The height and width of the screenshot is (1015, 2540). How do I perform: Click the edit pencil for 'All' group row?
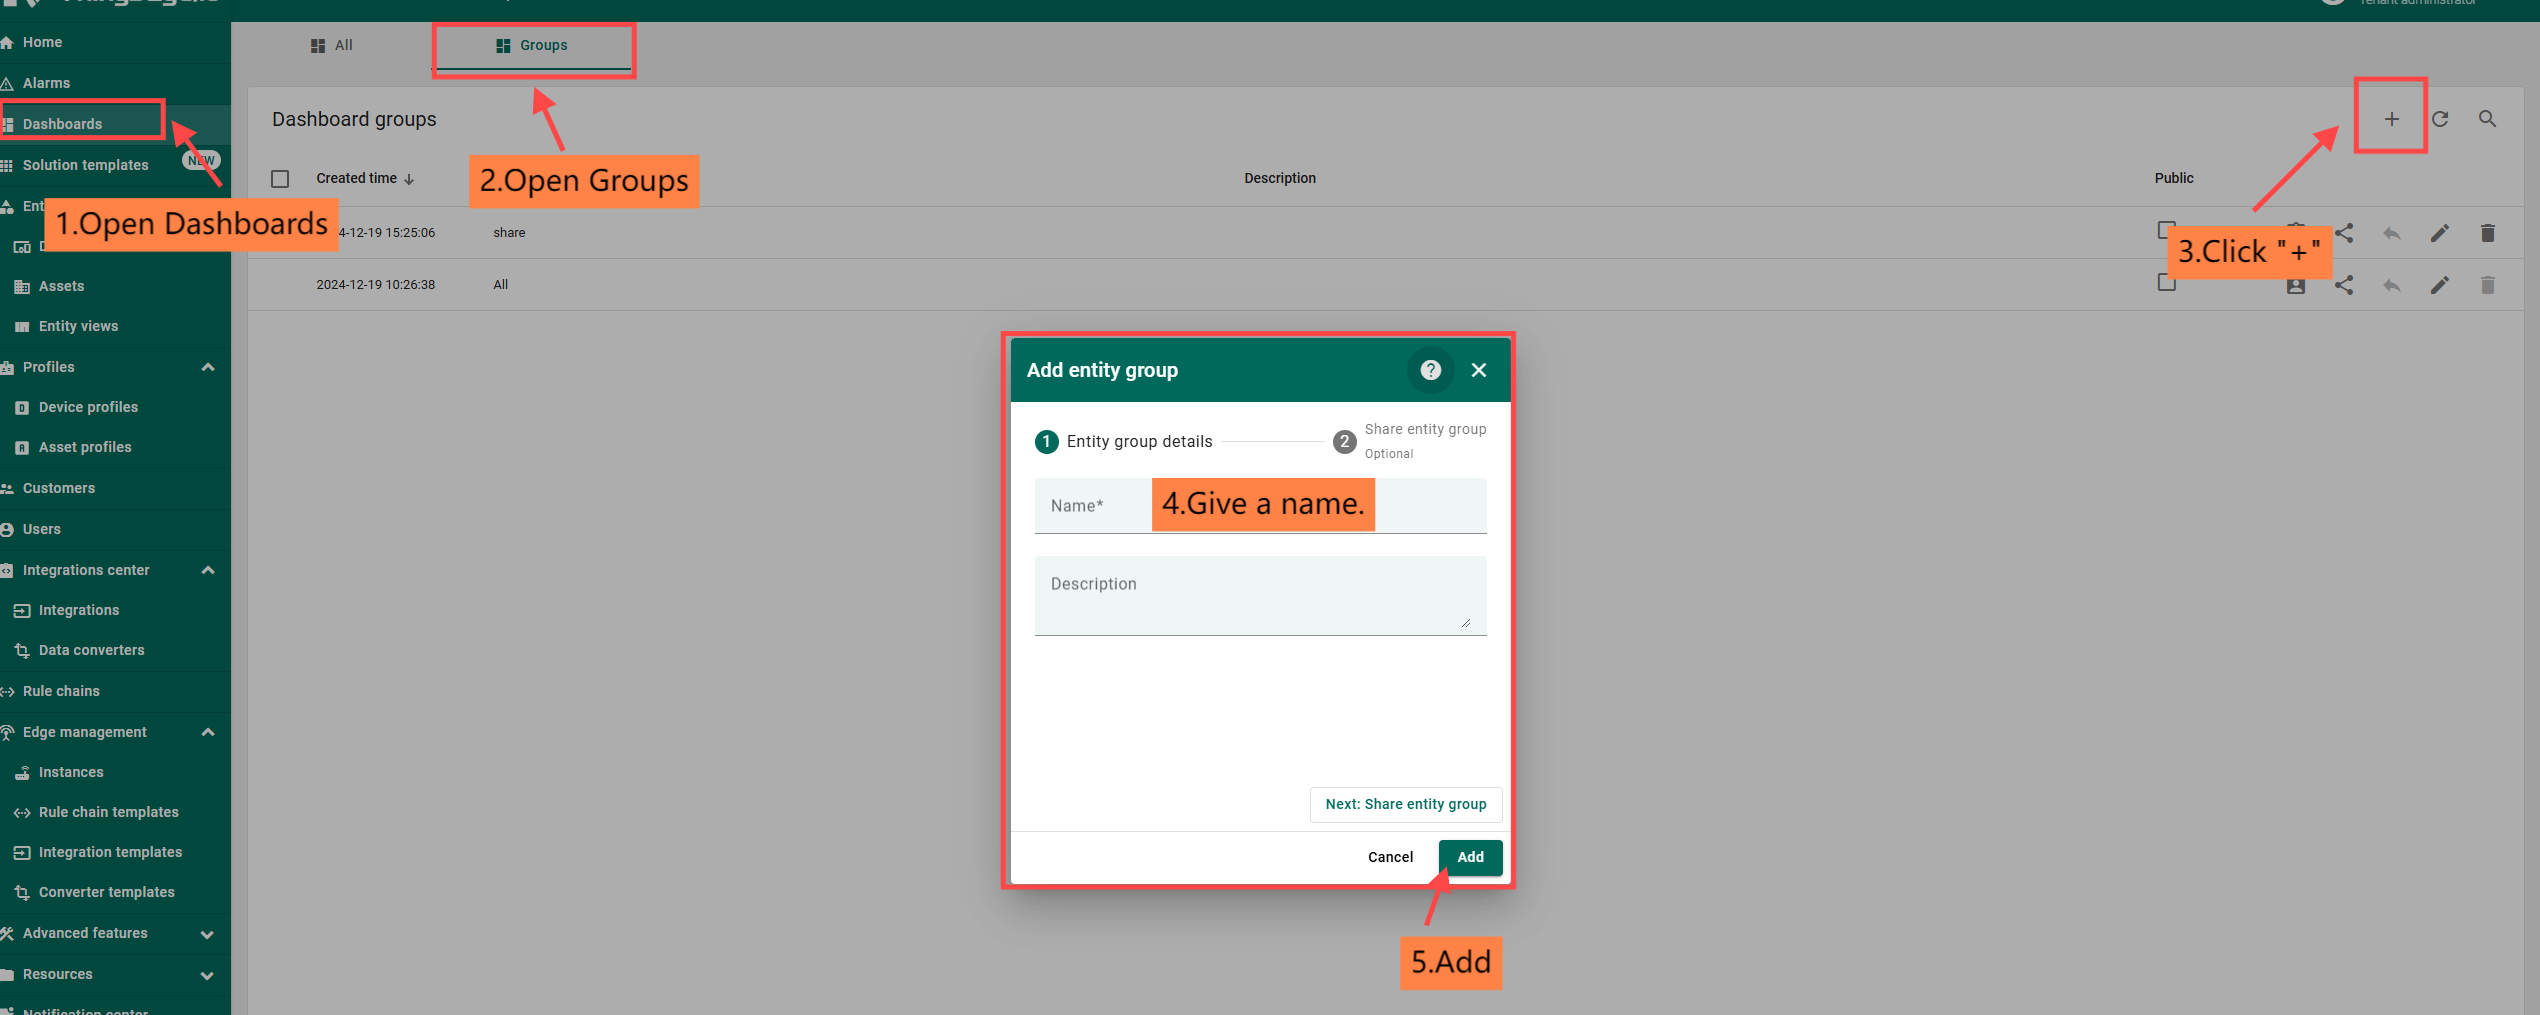click(2439, 285)
